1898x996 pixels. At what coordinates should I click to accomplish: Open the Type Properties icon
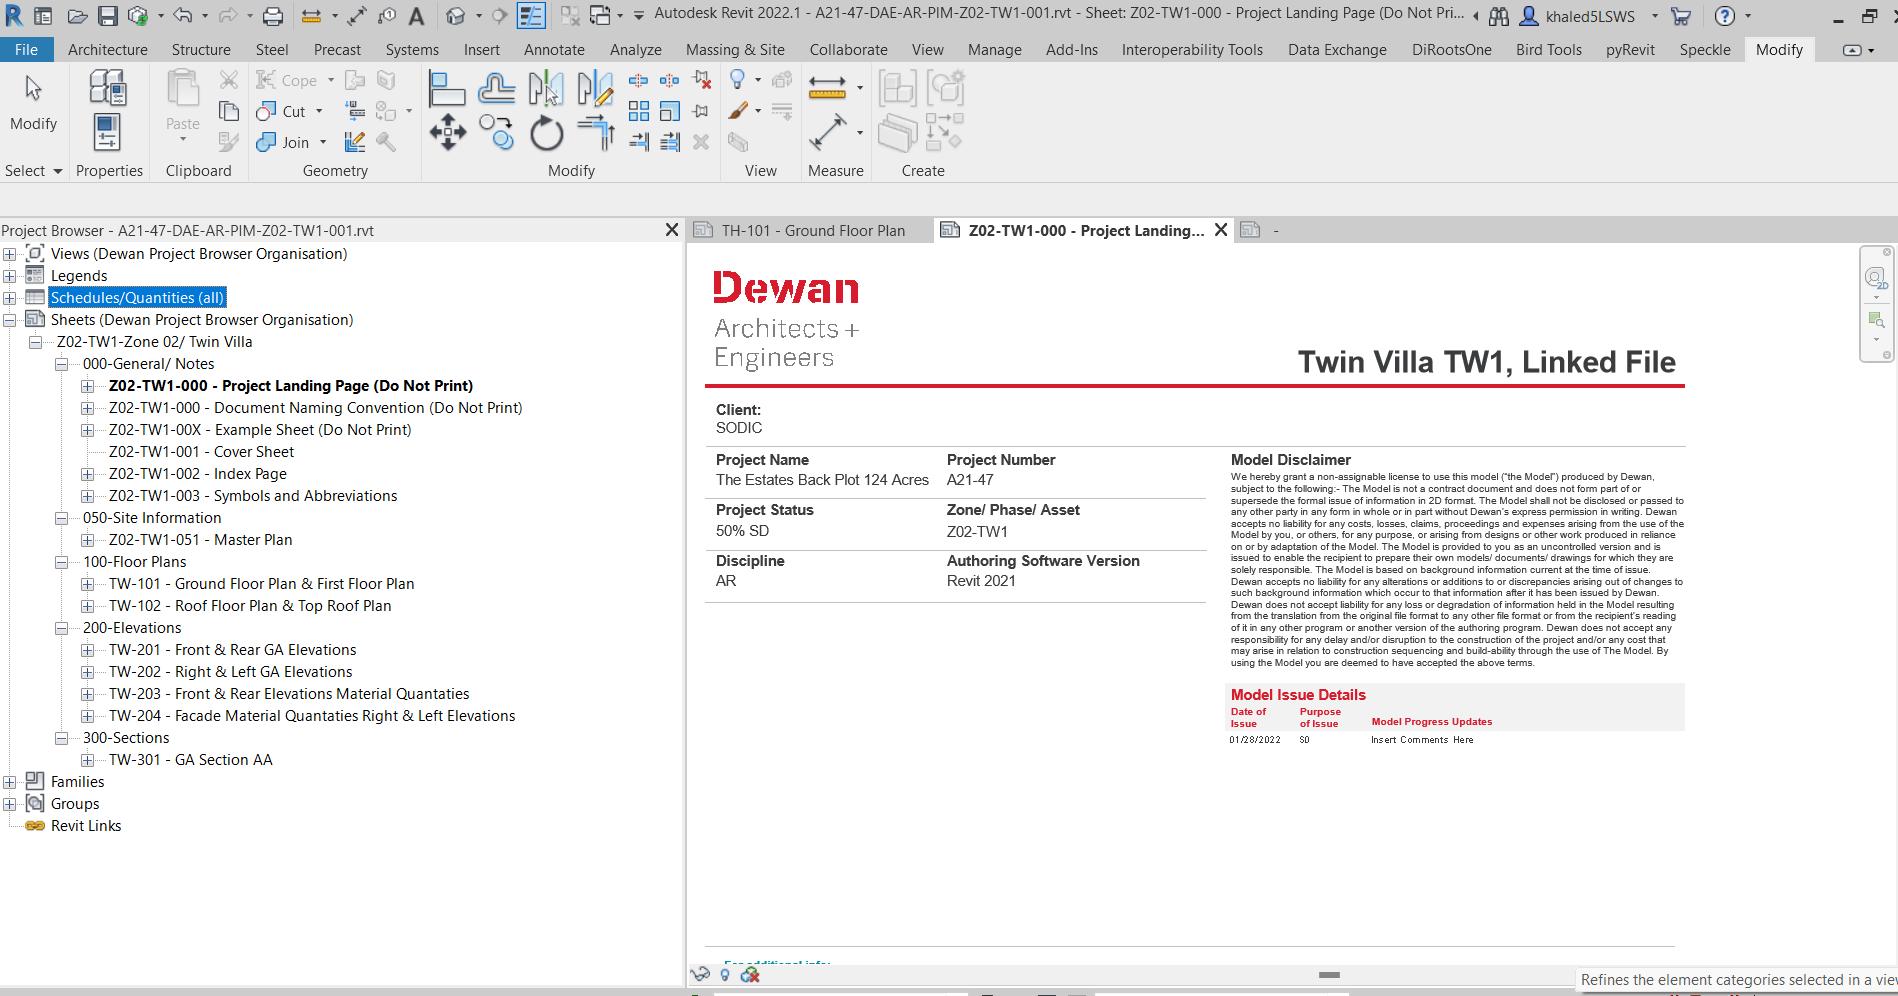click(x=107, y=88)
